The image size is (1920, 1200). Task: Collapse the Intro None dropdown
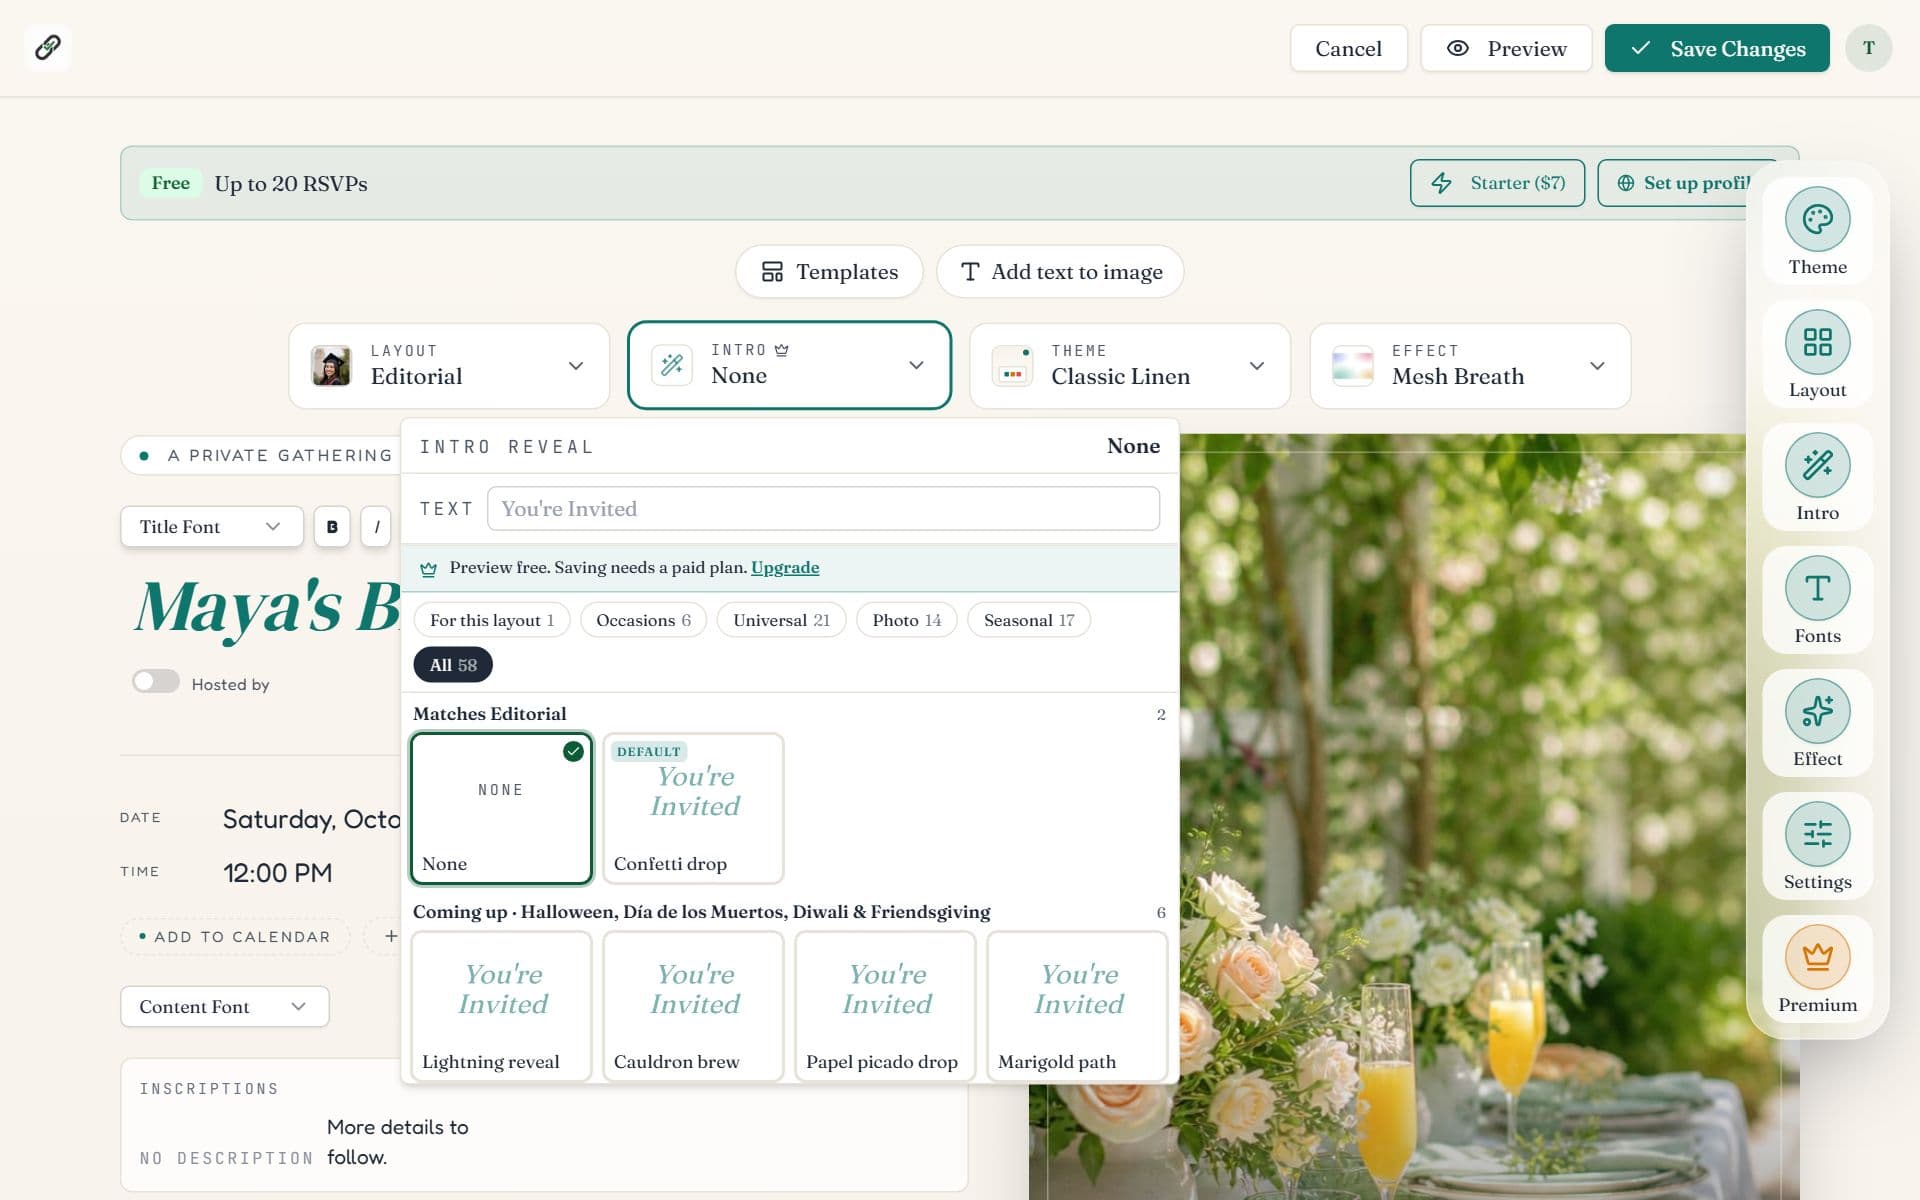click(x=789, y=365)
